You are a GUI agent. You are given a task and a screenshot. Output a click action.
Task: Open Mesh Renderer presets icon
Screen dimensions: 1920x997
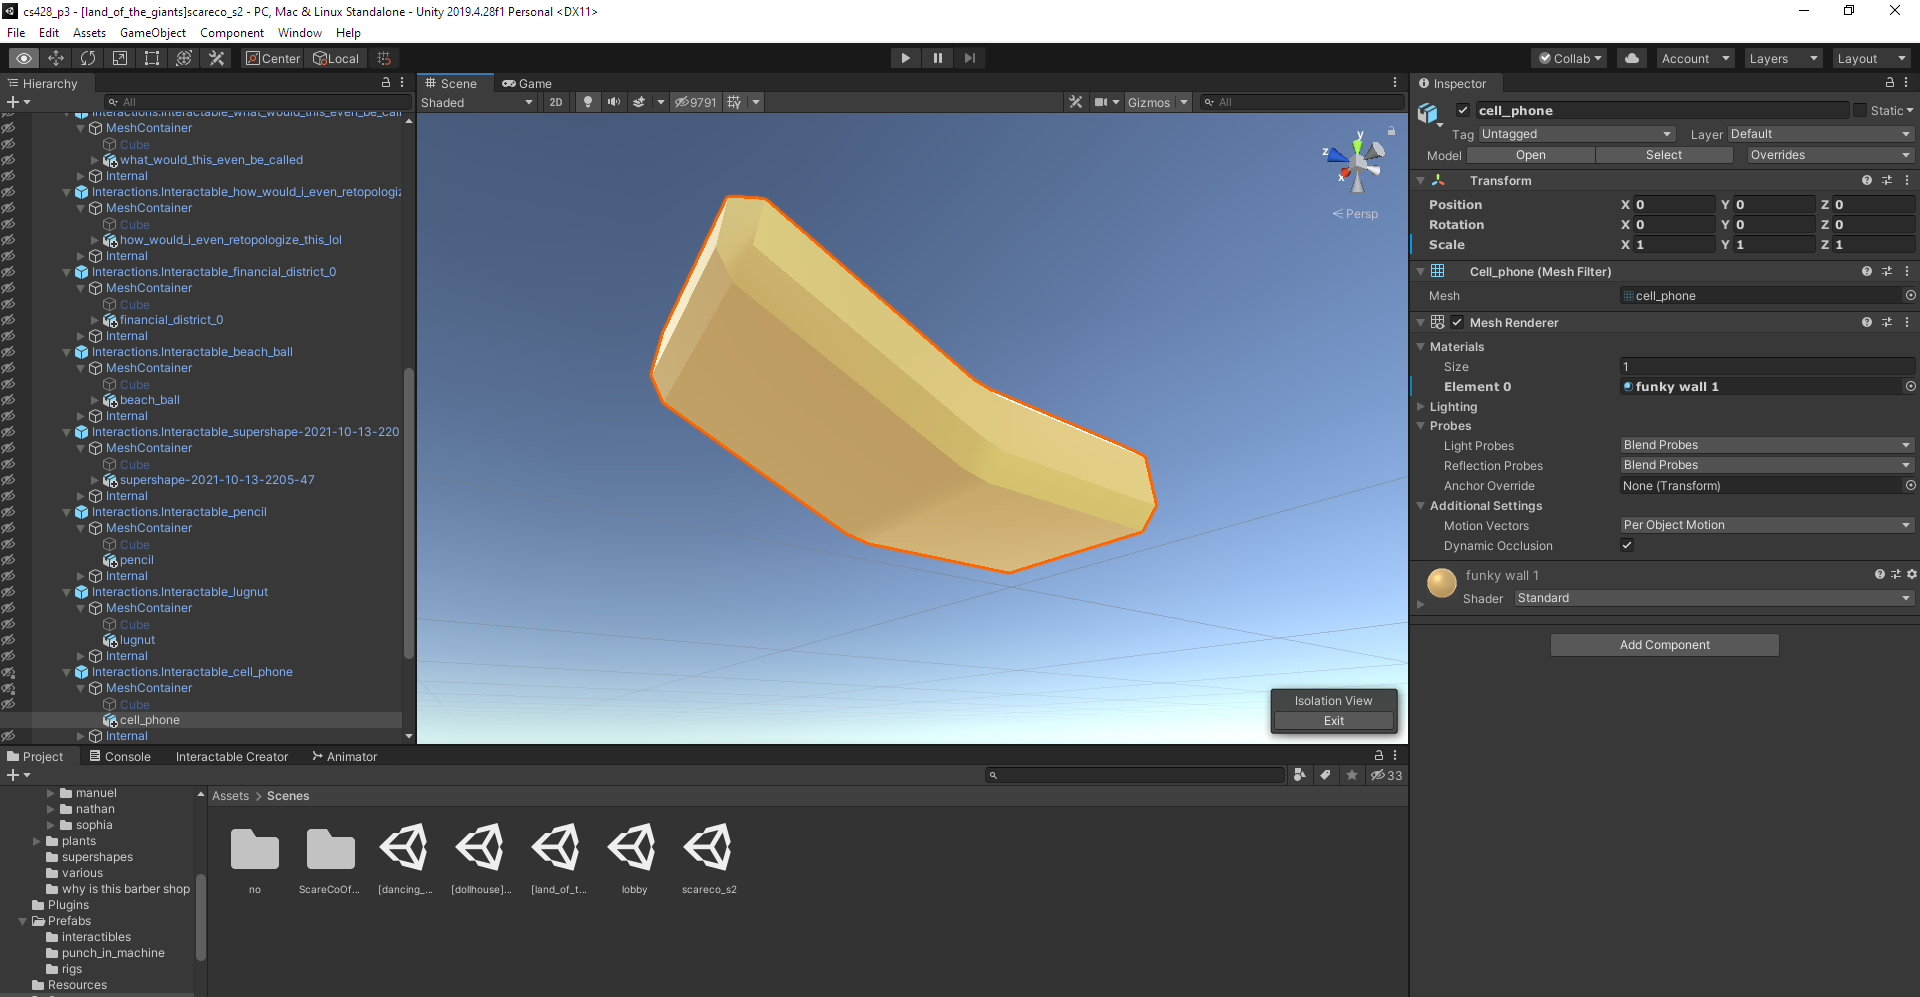point(1887,322)
